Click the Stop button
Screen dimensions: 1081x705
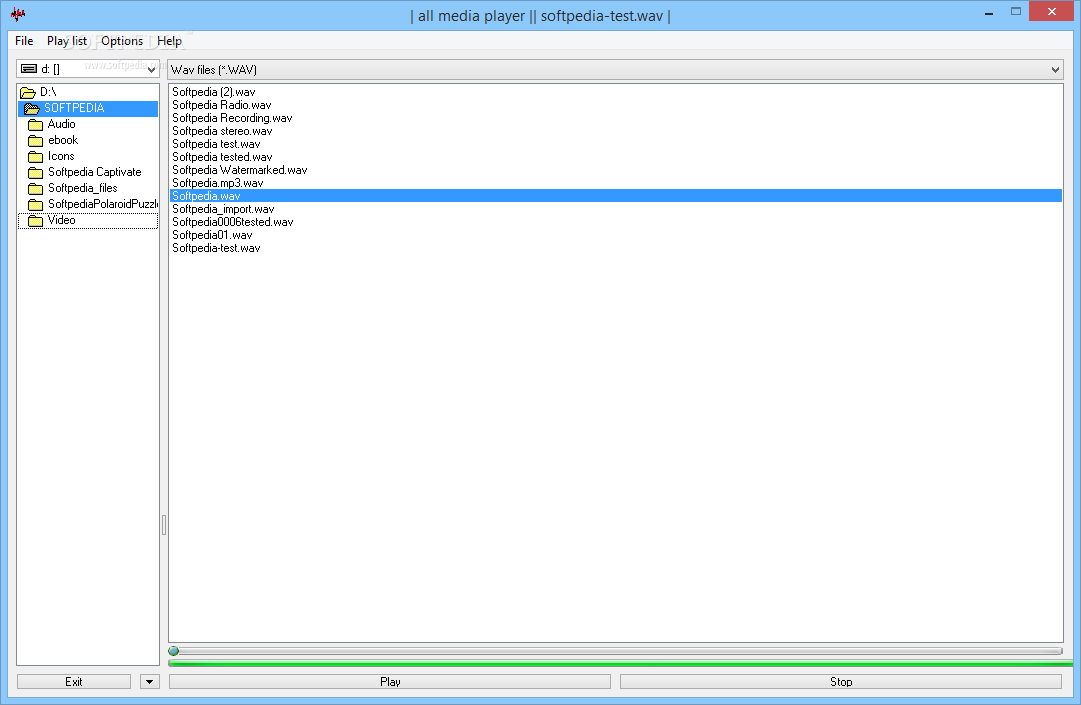[x=840, y=682]
